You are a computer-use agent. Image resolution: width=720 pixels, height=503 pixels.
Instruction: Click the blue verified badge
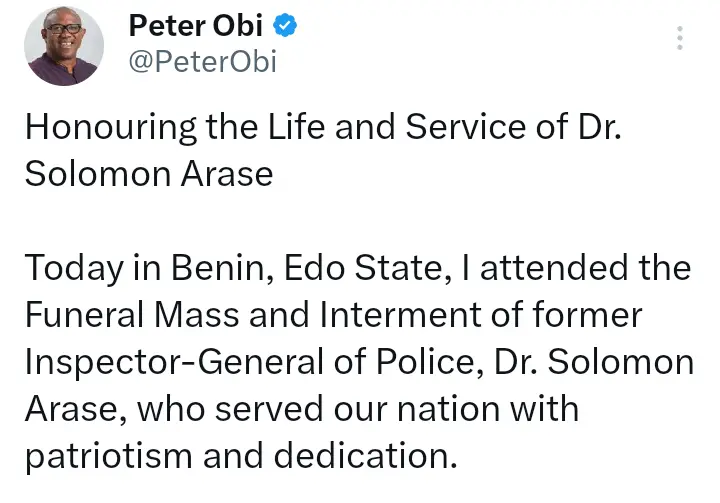click(x=285, y=28)
